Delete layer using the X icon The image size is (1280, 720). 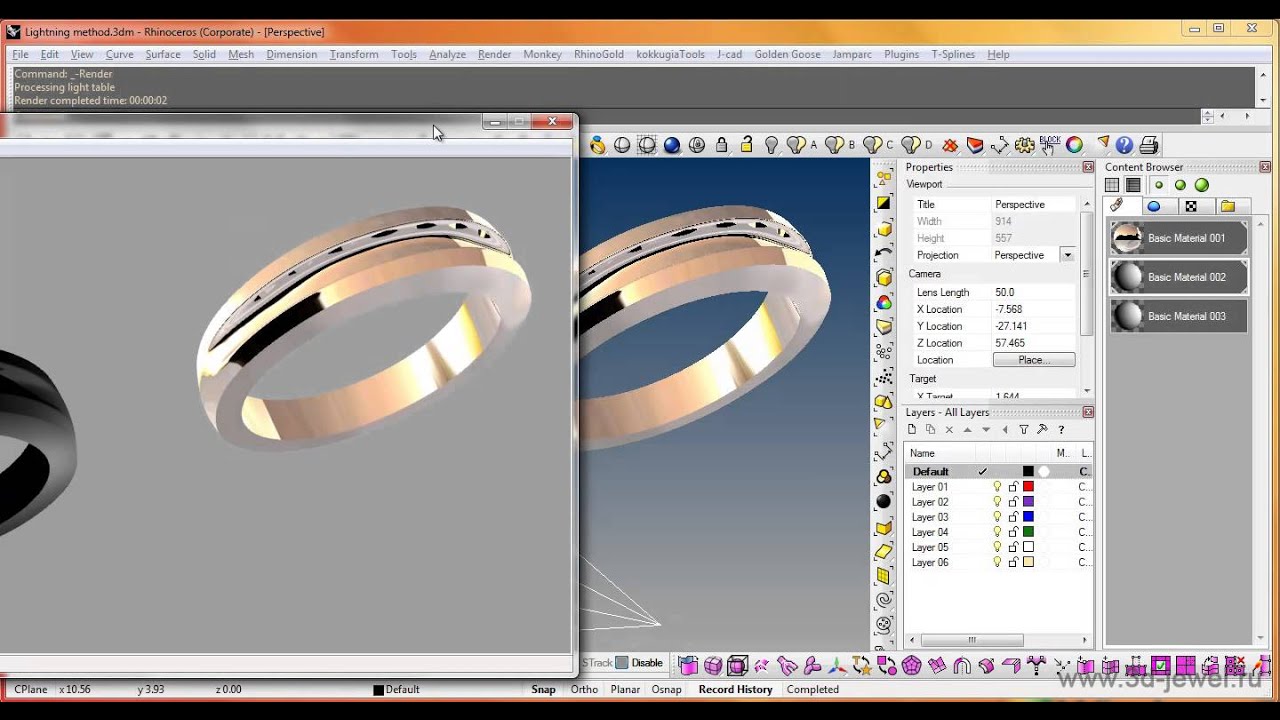[x=949, y=430]
